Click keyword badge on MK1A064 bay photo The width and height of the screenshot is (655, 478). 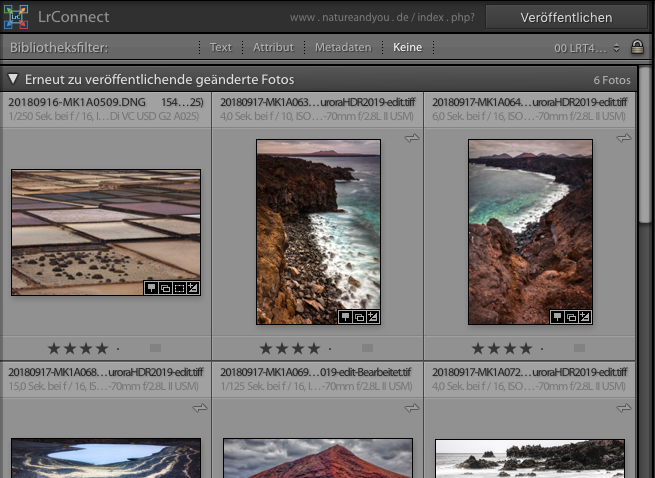click(x=557, y=317)
